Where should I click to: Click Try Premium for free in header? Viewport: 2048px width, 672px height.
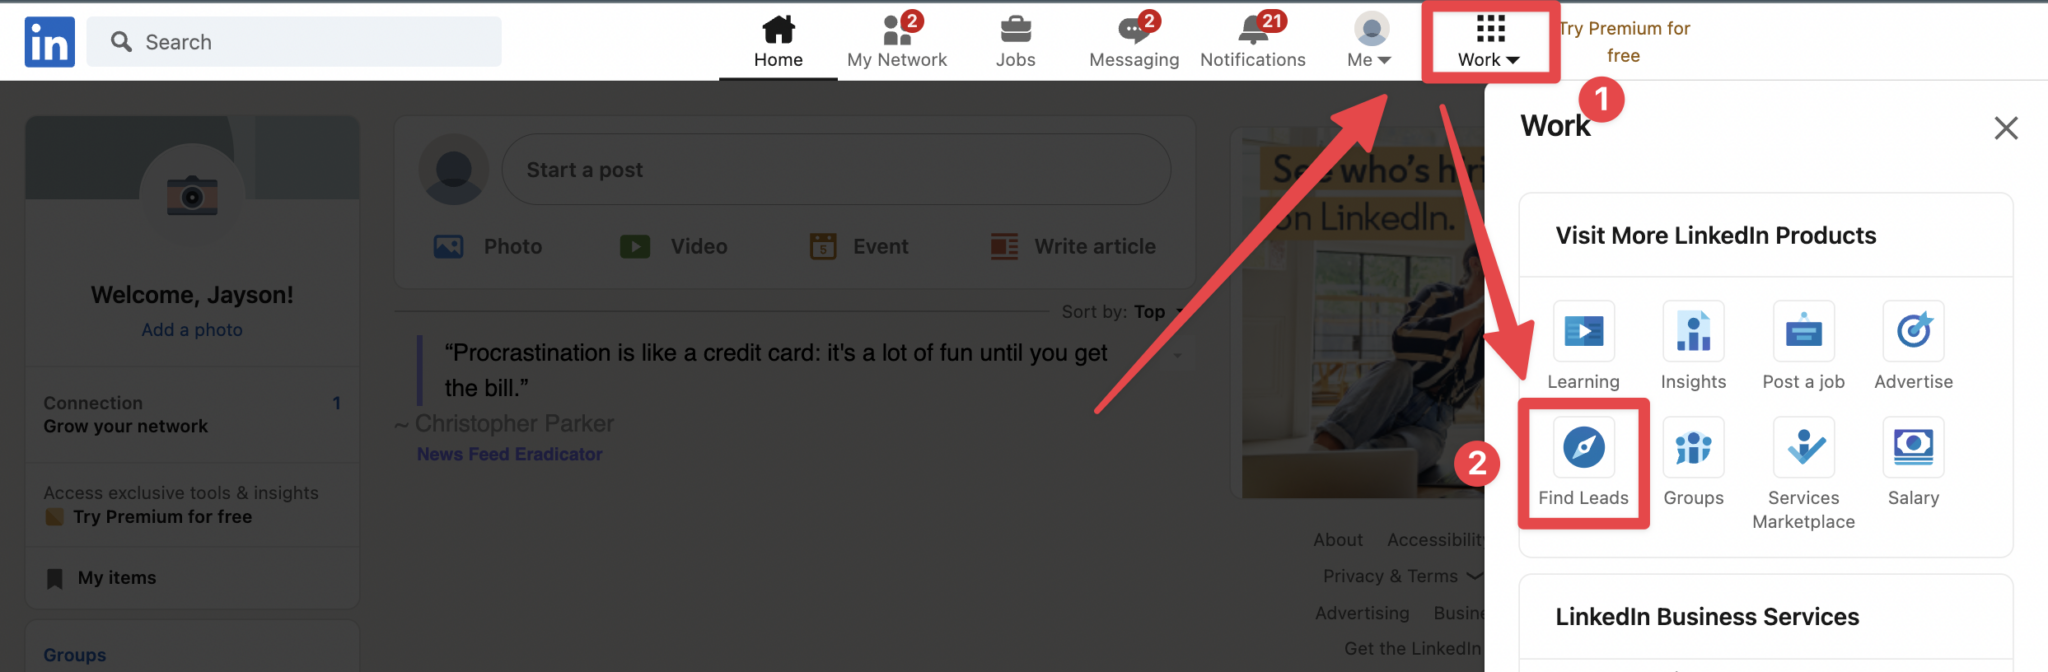1624,42
